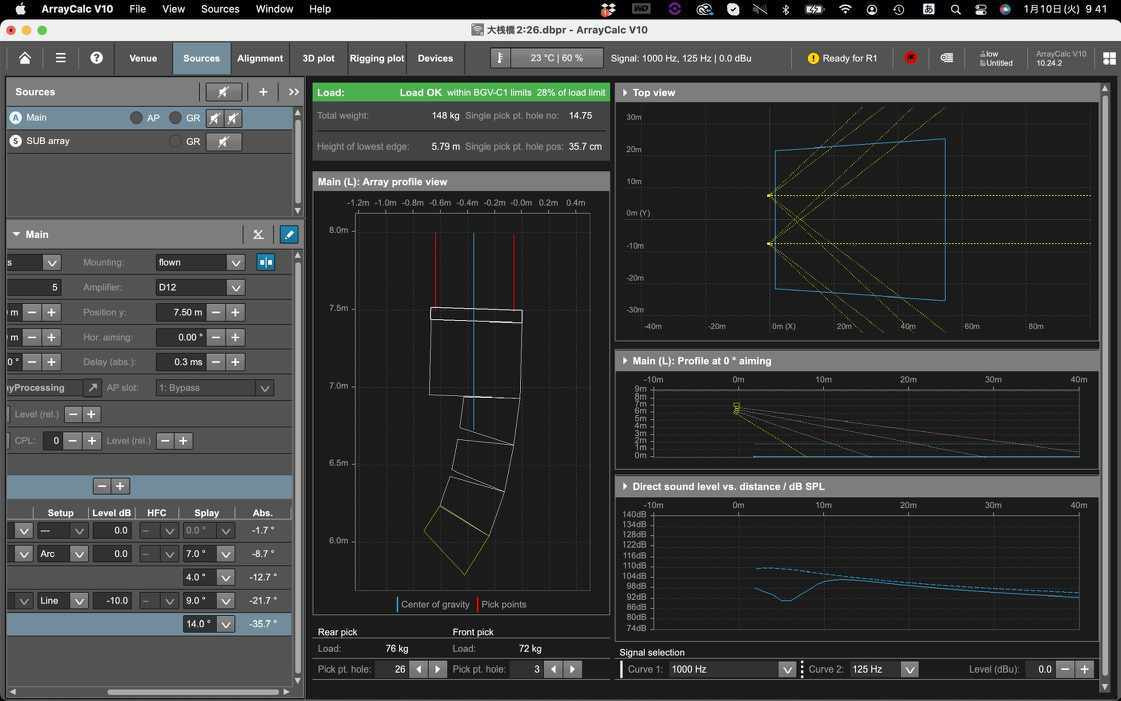This screenshot has height=701, width=1121.
Task: Open the Window menu
Action: (x=275, y=9)
